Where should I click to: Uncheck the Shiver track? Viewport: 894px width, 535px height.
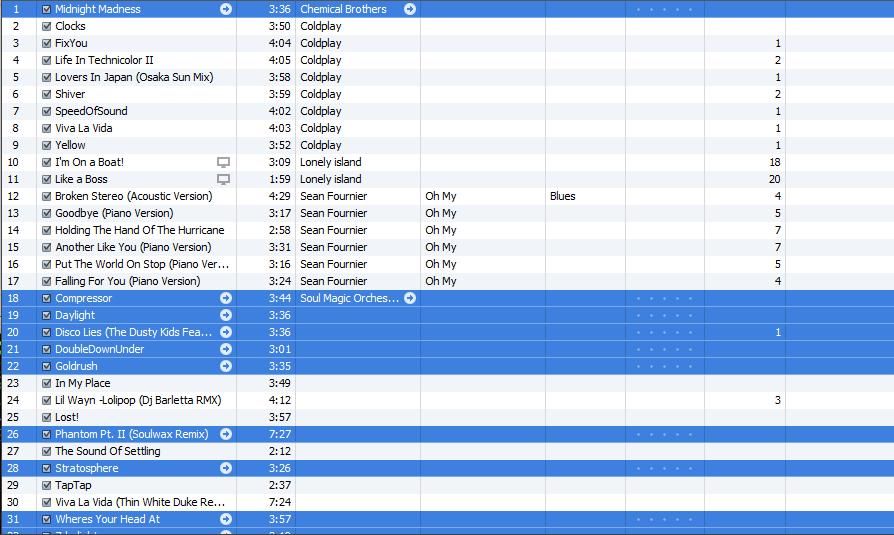[x=47, y=95]
